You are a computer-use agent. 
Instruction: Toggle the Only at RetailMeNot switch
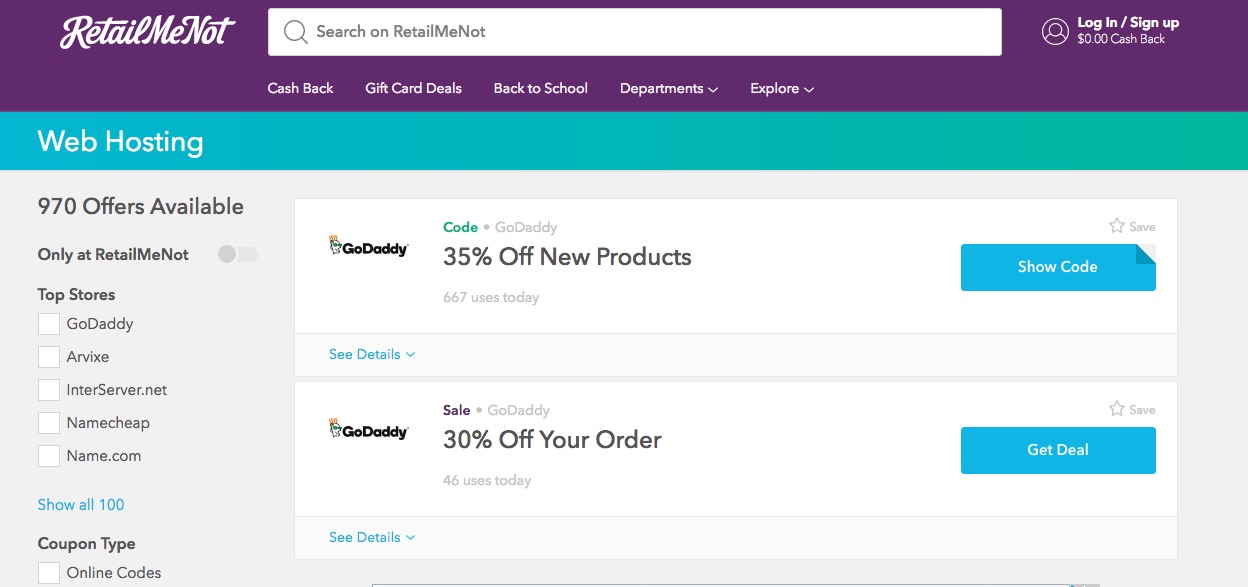click(238, 255)
